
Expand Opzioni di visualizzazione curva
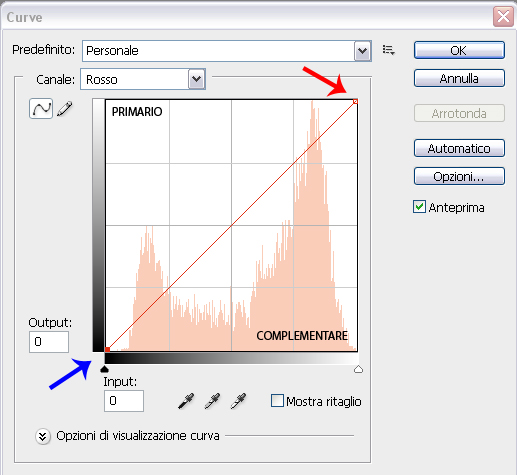point(43,436)
